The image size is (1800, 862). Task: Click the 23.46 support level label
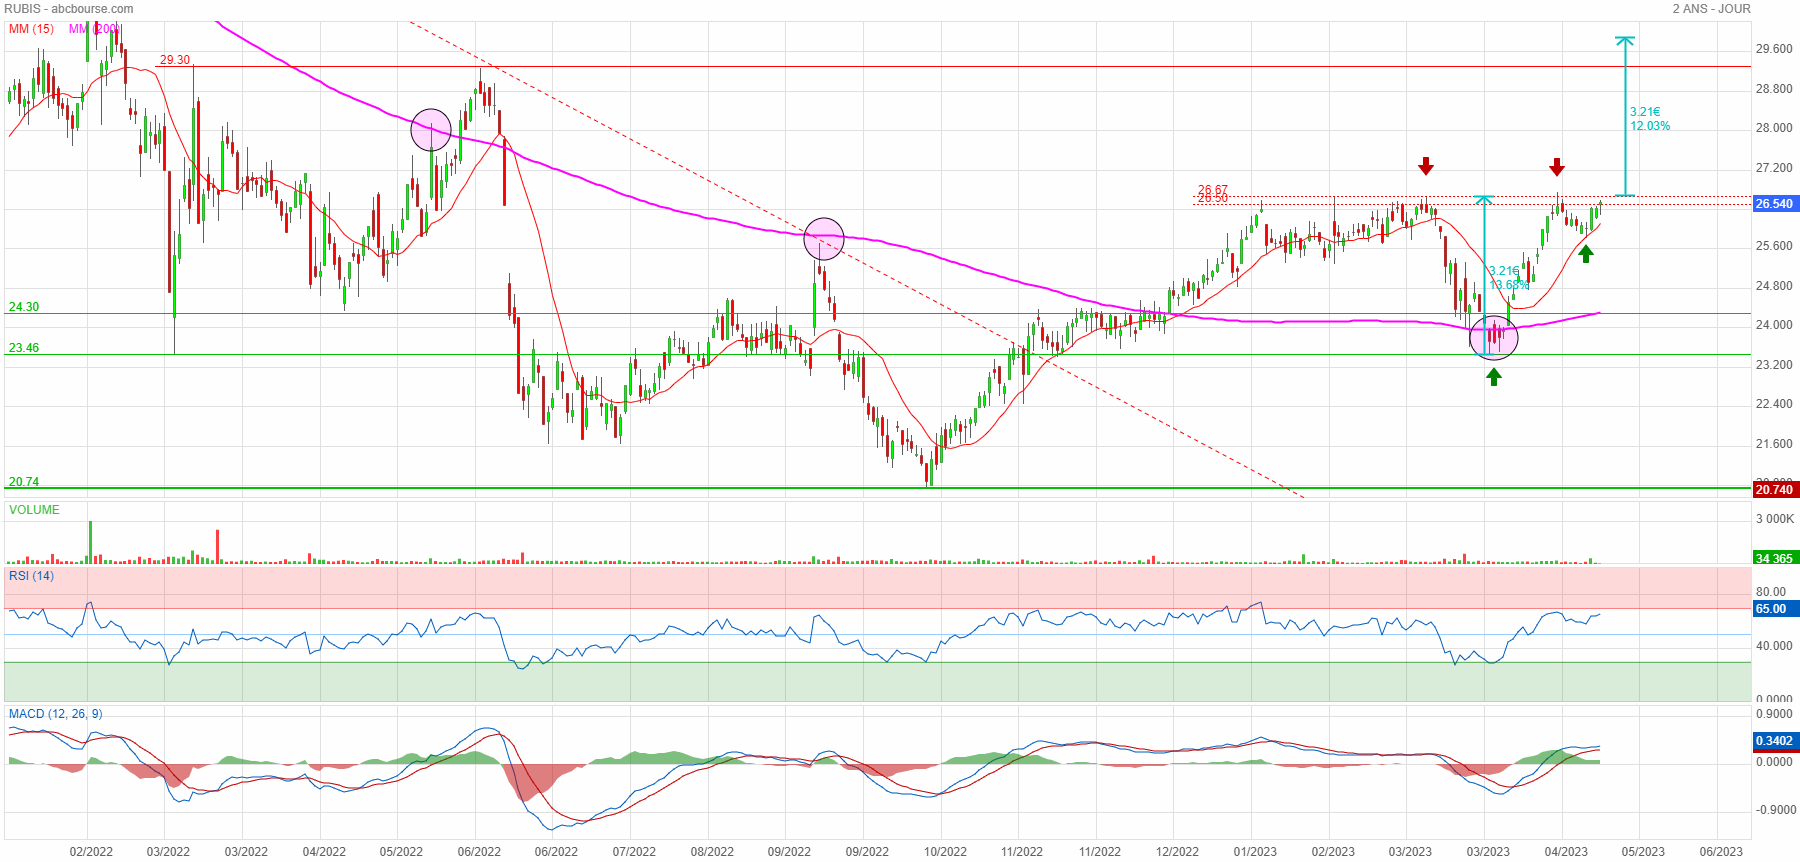[24, 348]
